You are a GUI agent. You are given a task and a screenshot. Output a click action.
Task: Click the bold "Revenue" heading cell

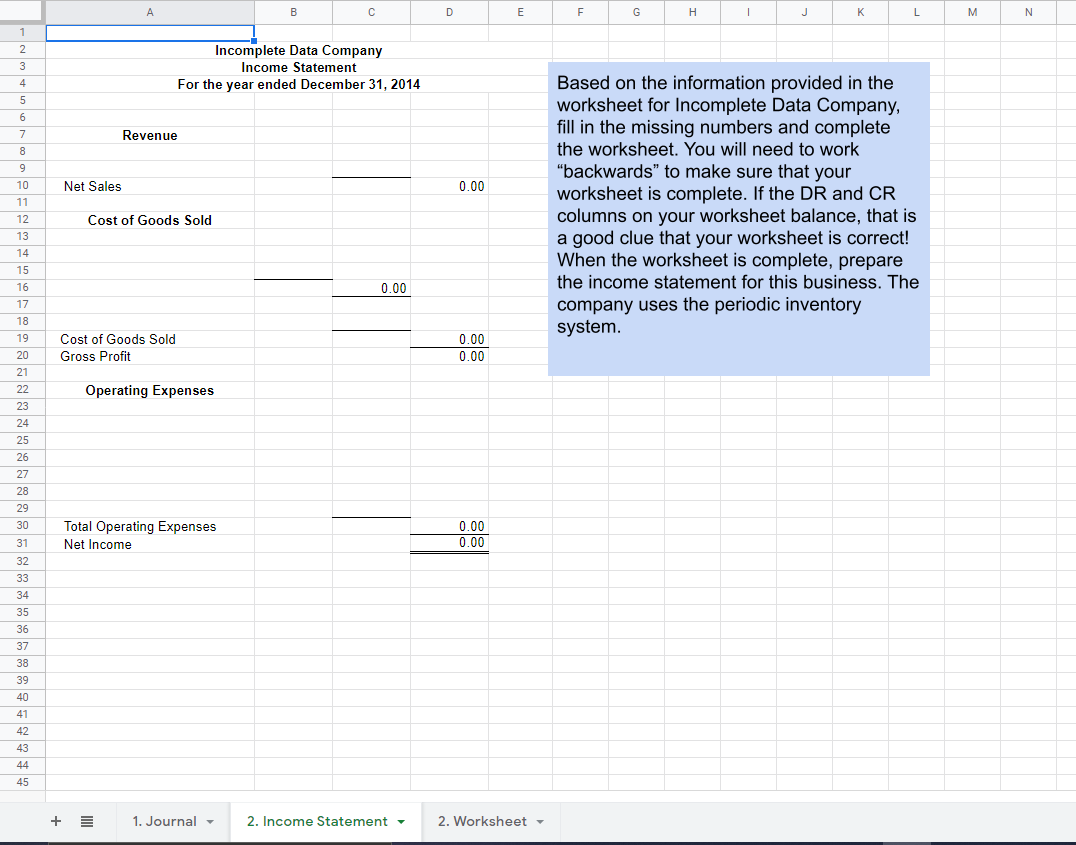pos(150,135)
